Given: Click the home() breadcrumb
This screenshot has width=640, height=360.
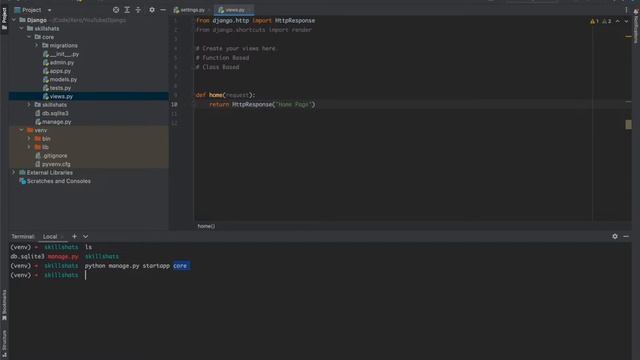Looking at the screenshot, I should click(x=206, y=226).
